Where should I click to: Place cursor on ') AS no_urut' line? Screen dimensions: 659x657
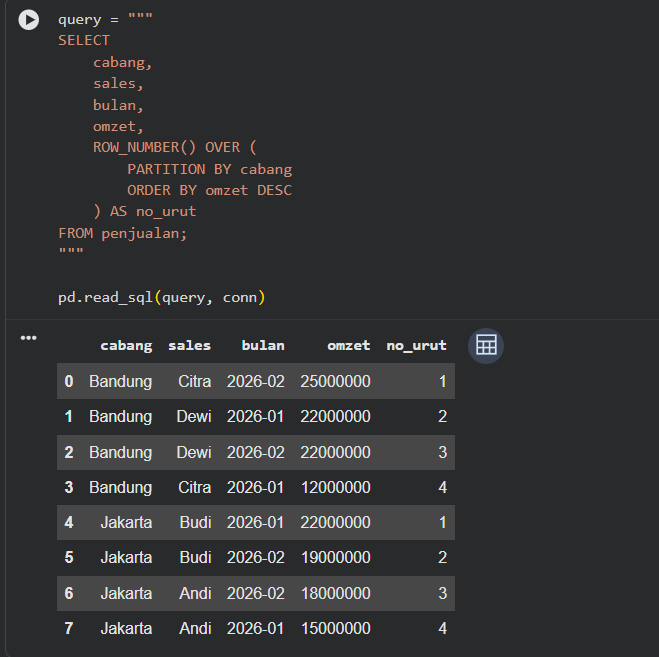click(x=144, y=211)
